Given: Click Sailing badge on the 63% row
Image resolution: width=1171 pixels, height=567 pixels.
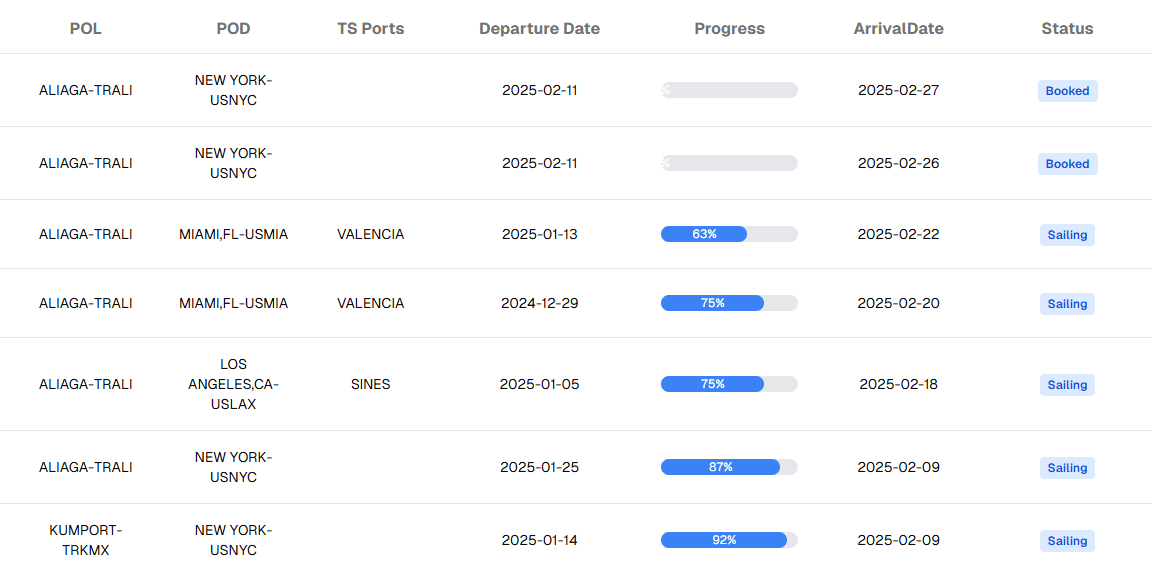Looking at the screenshot, I should click(x=1067, y=235).
